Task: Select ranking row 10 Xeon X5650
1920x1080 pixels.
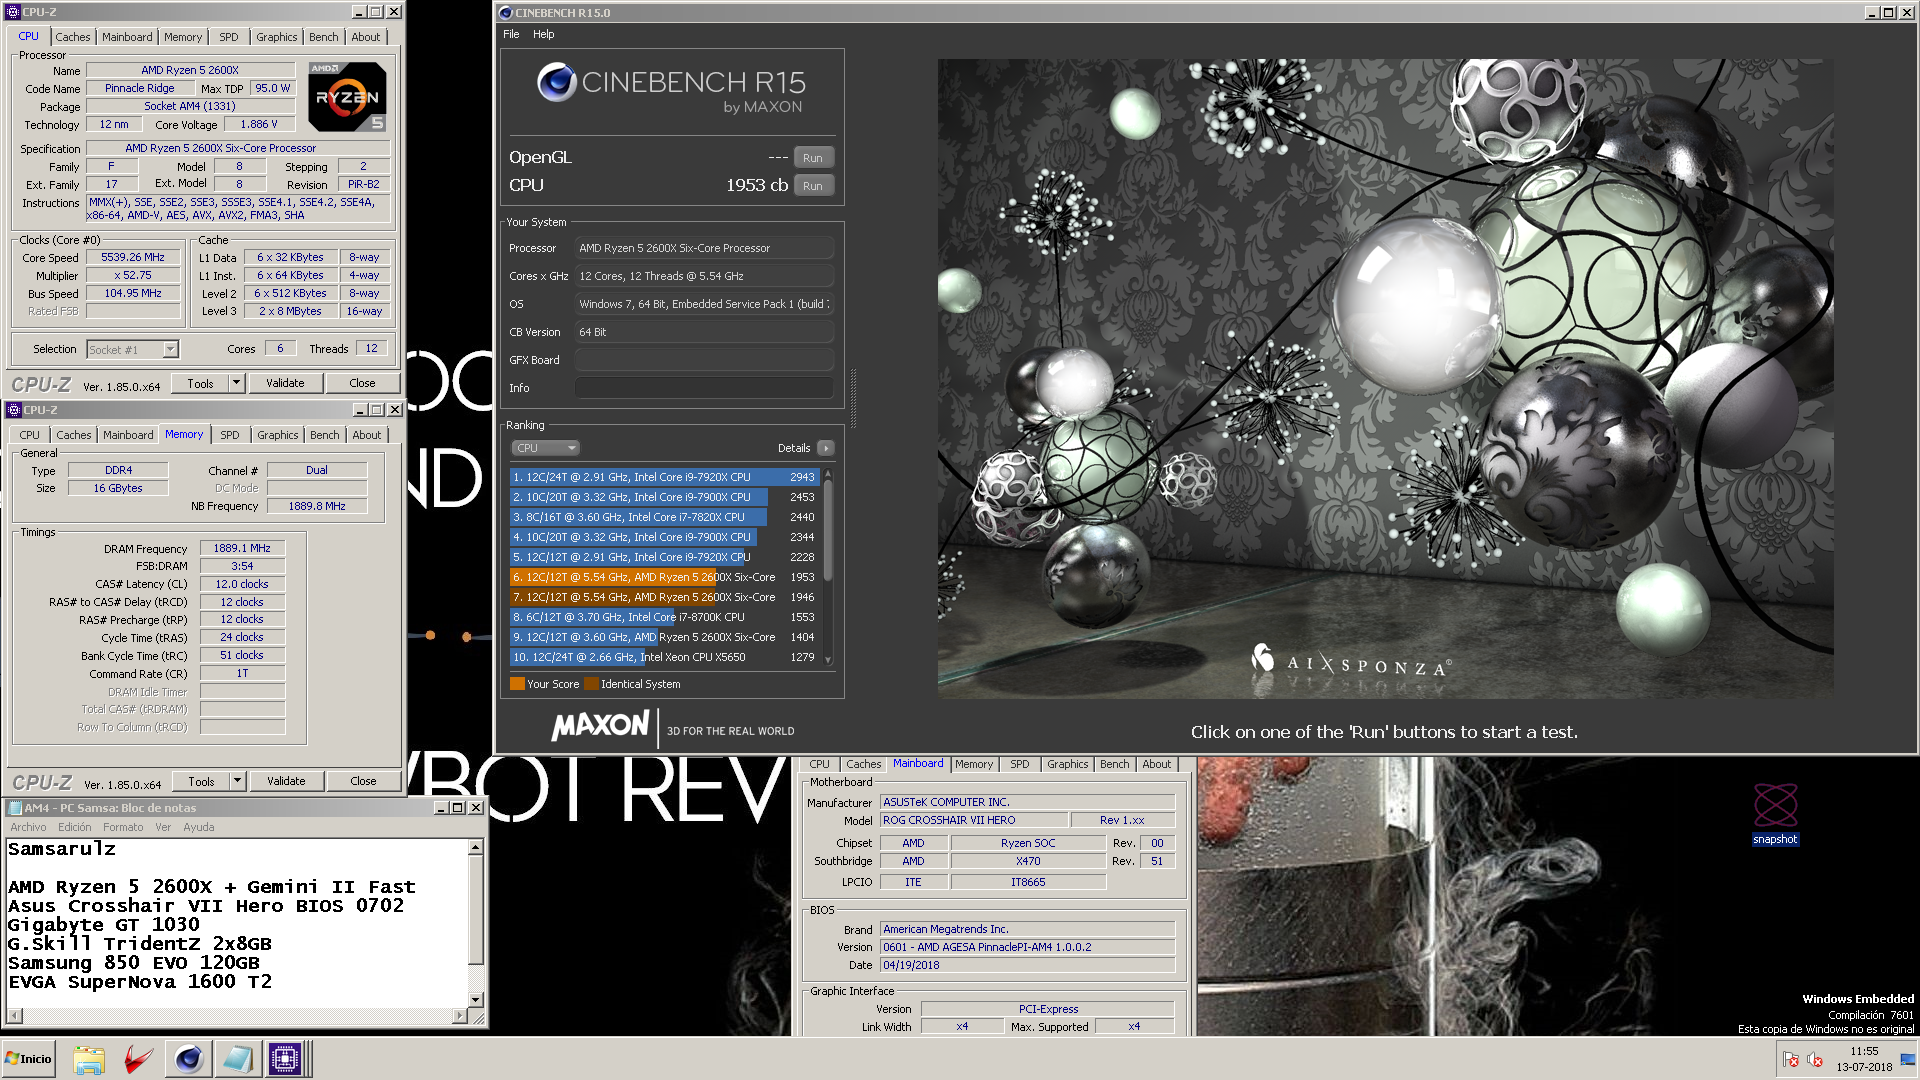Action: coord(665,657)
